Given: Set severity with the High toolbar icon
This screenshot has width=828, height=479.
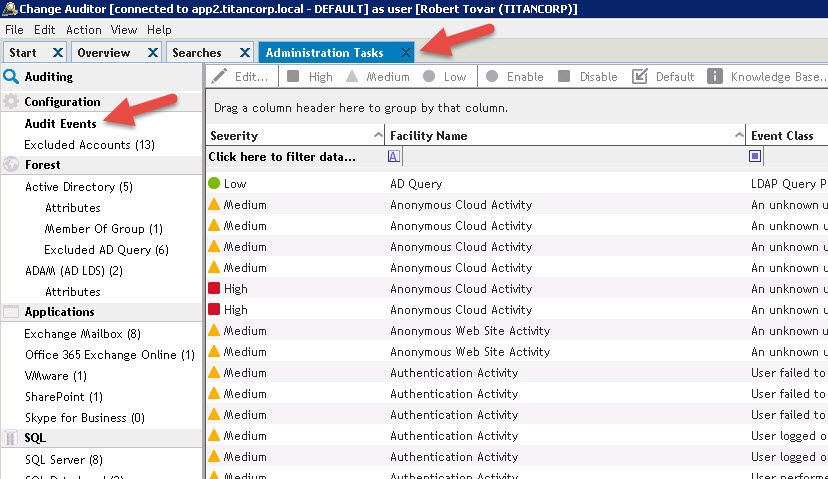Looking at the screenshot, I should [293, 77].
